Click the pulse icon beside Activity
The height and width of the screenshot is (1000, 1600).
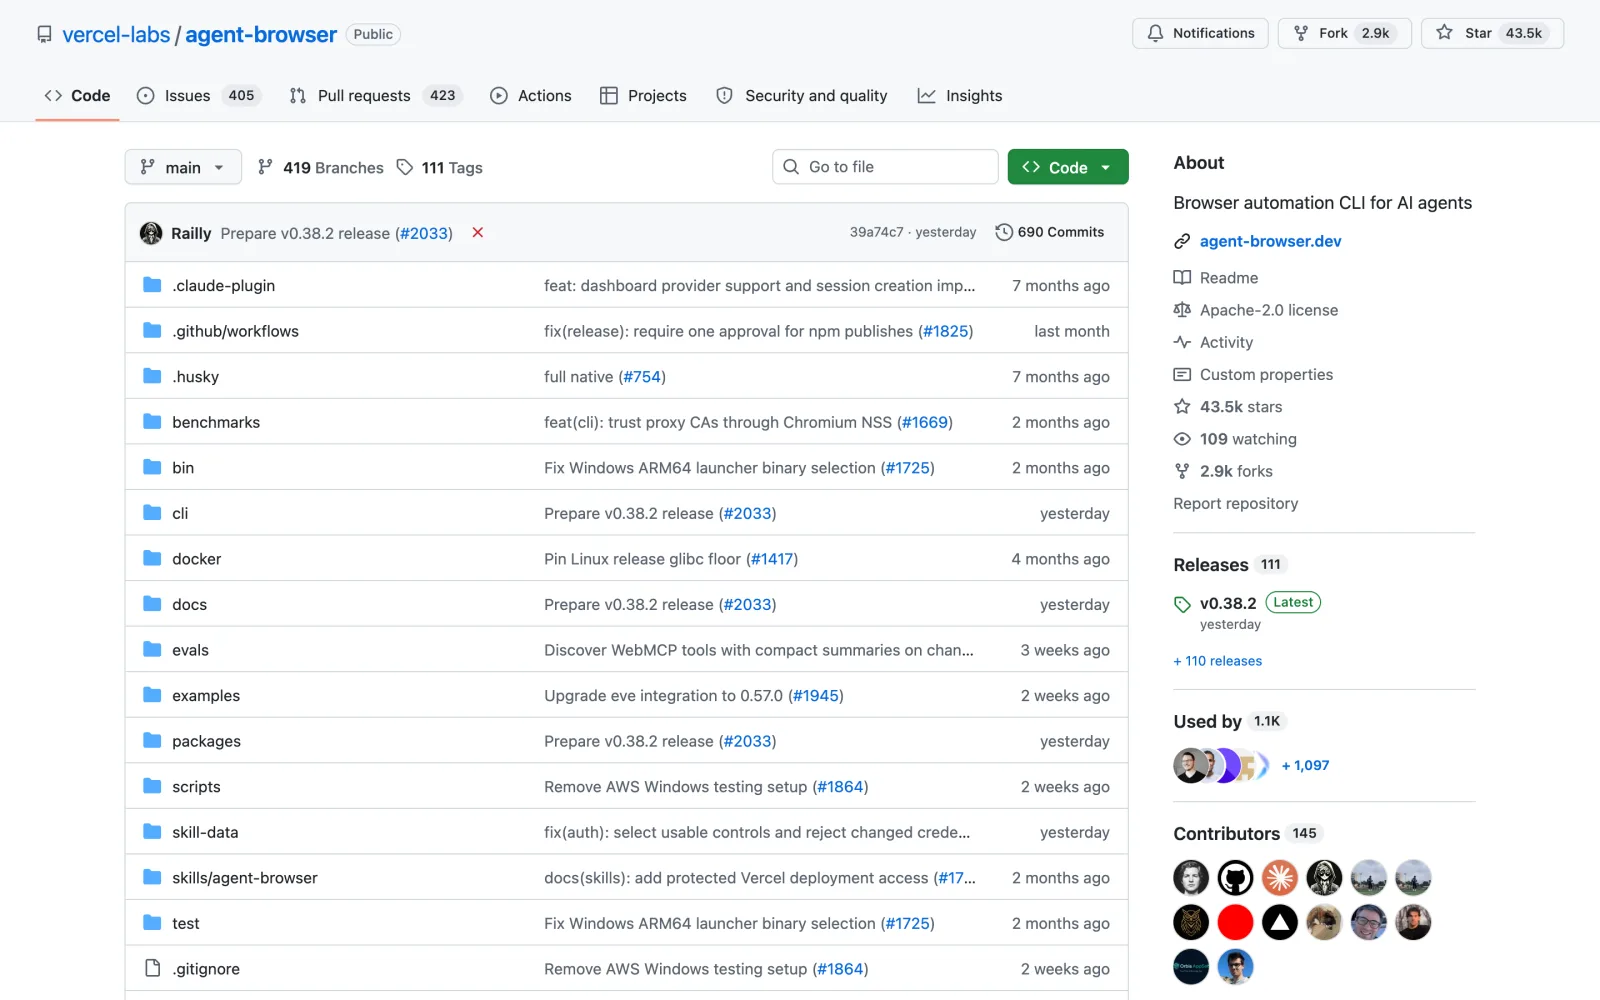(x=1182, y=342)
